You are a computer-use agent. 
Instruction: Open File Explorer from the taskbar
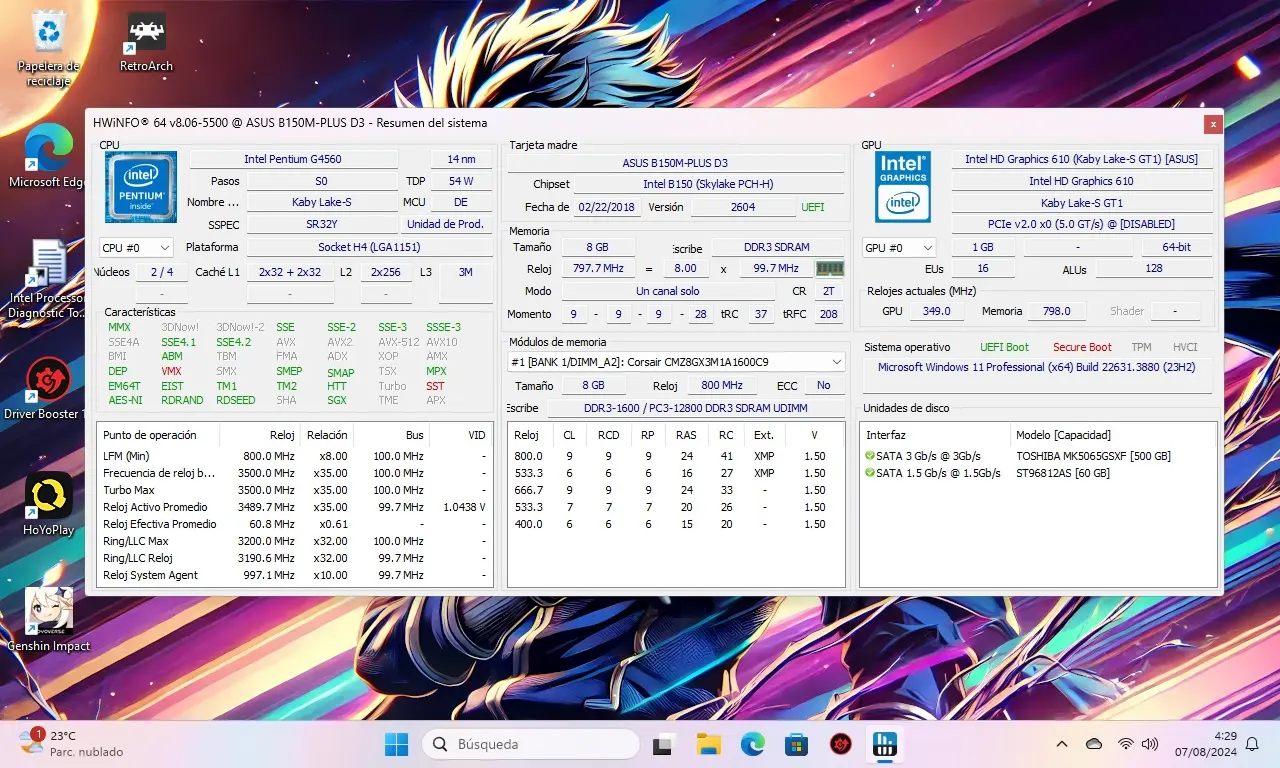tap(708, 744)
